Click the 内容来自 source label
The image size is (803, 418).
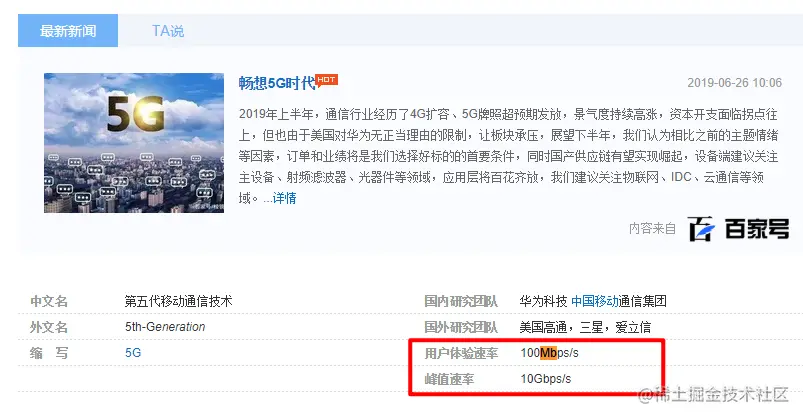click(x=652, y=228)
